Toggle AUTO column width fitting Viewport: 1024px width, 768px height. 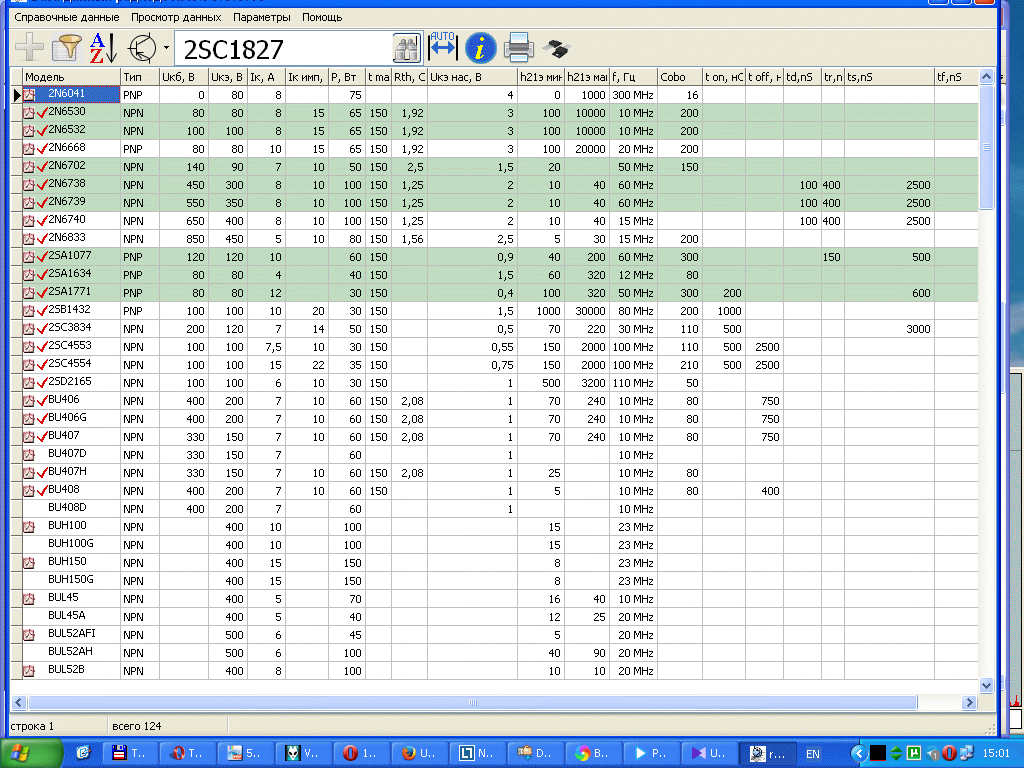coord(443,47)
